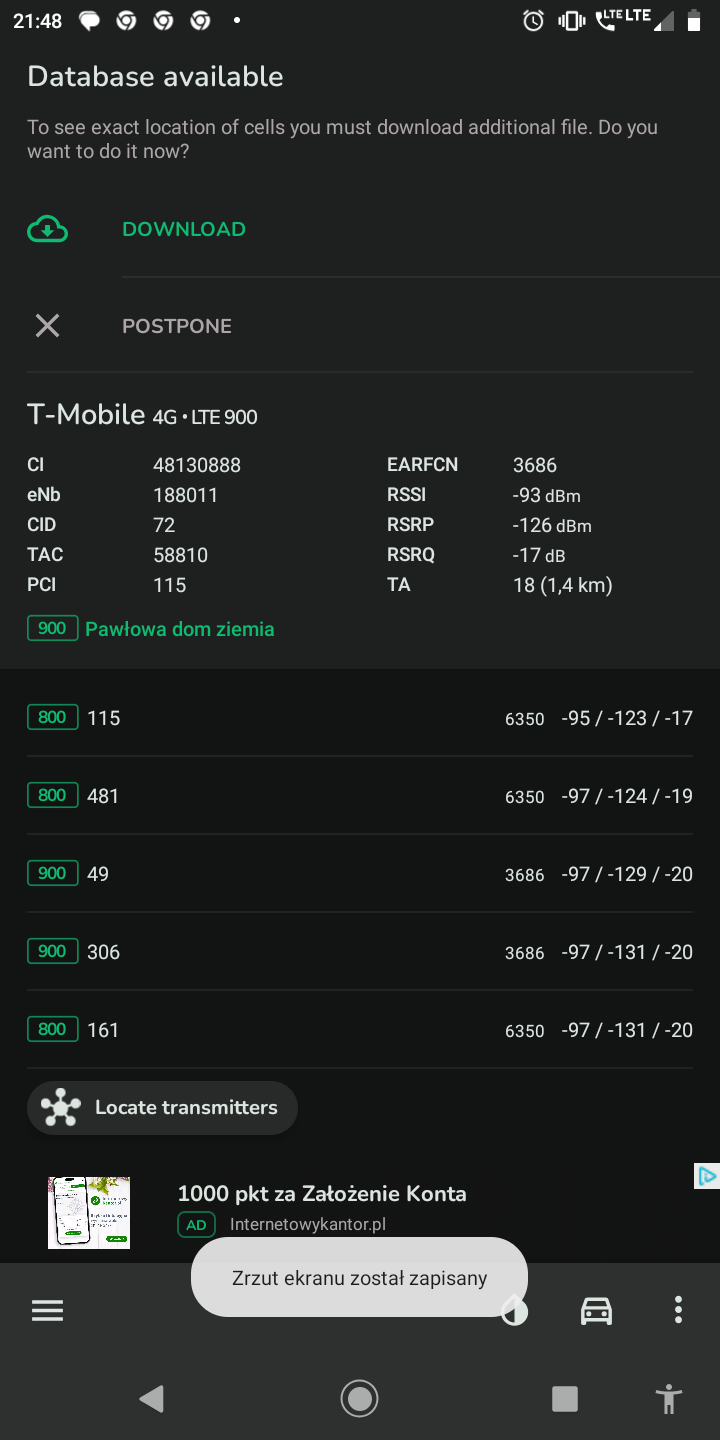Open the three-dot overflow menu
Viewport: 720px width, 1440px height.
point(678,1310)
